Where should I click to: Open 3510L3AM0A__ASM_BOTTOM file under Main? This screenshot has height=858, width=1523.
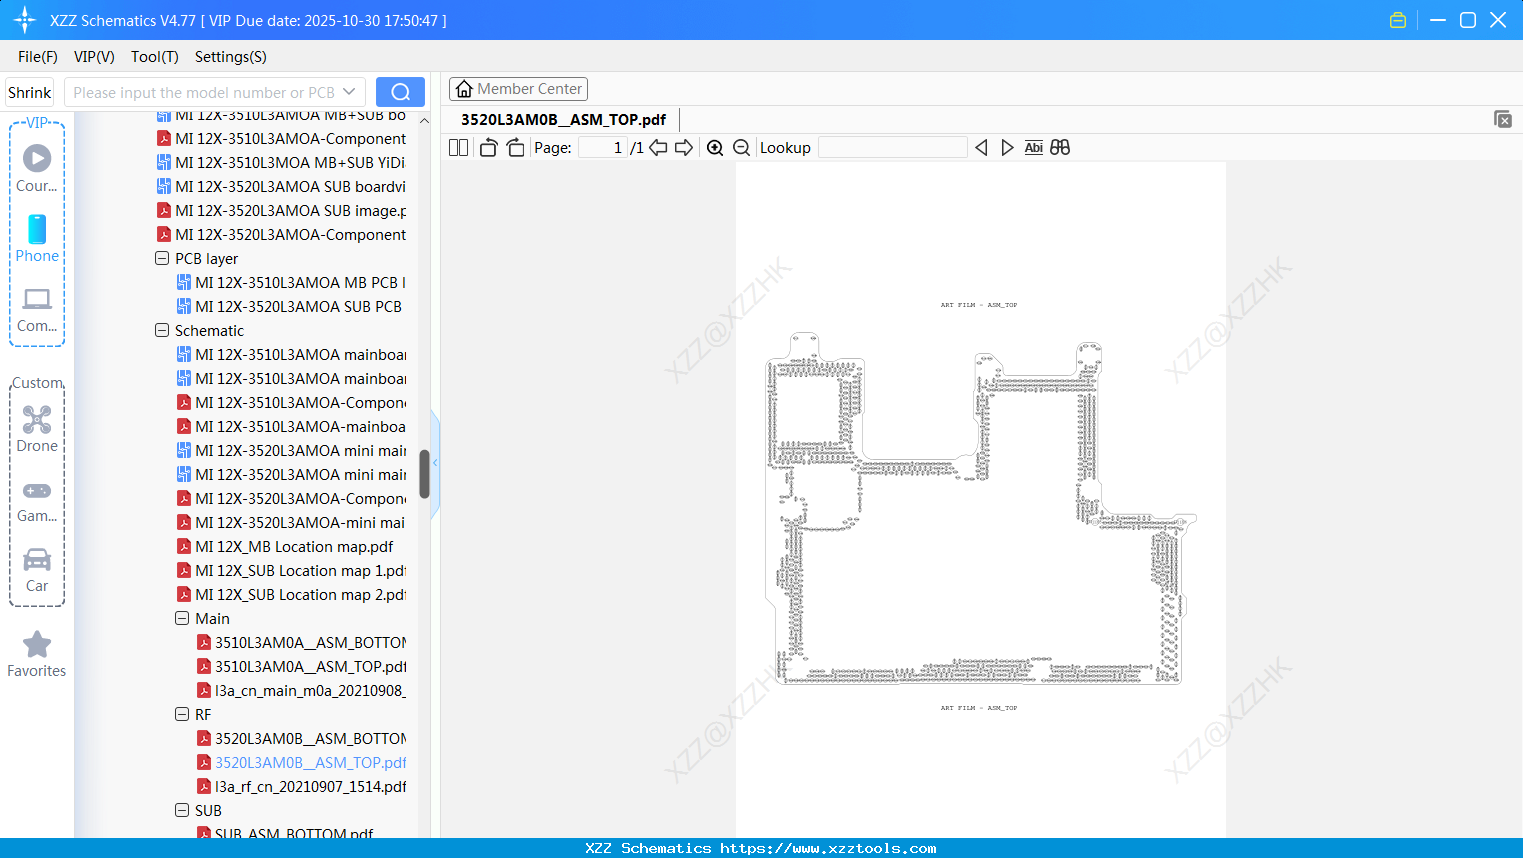click(301, 642)
